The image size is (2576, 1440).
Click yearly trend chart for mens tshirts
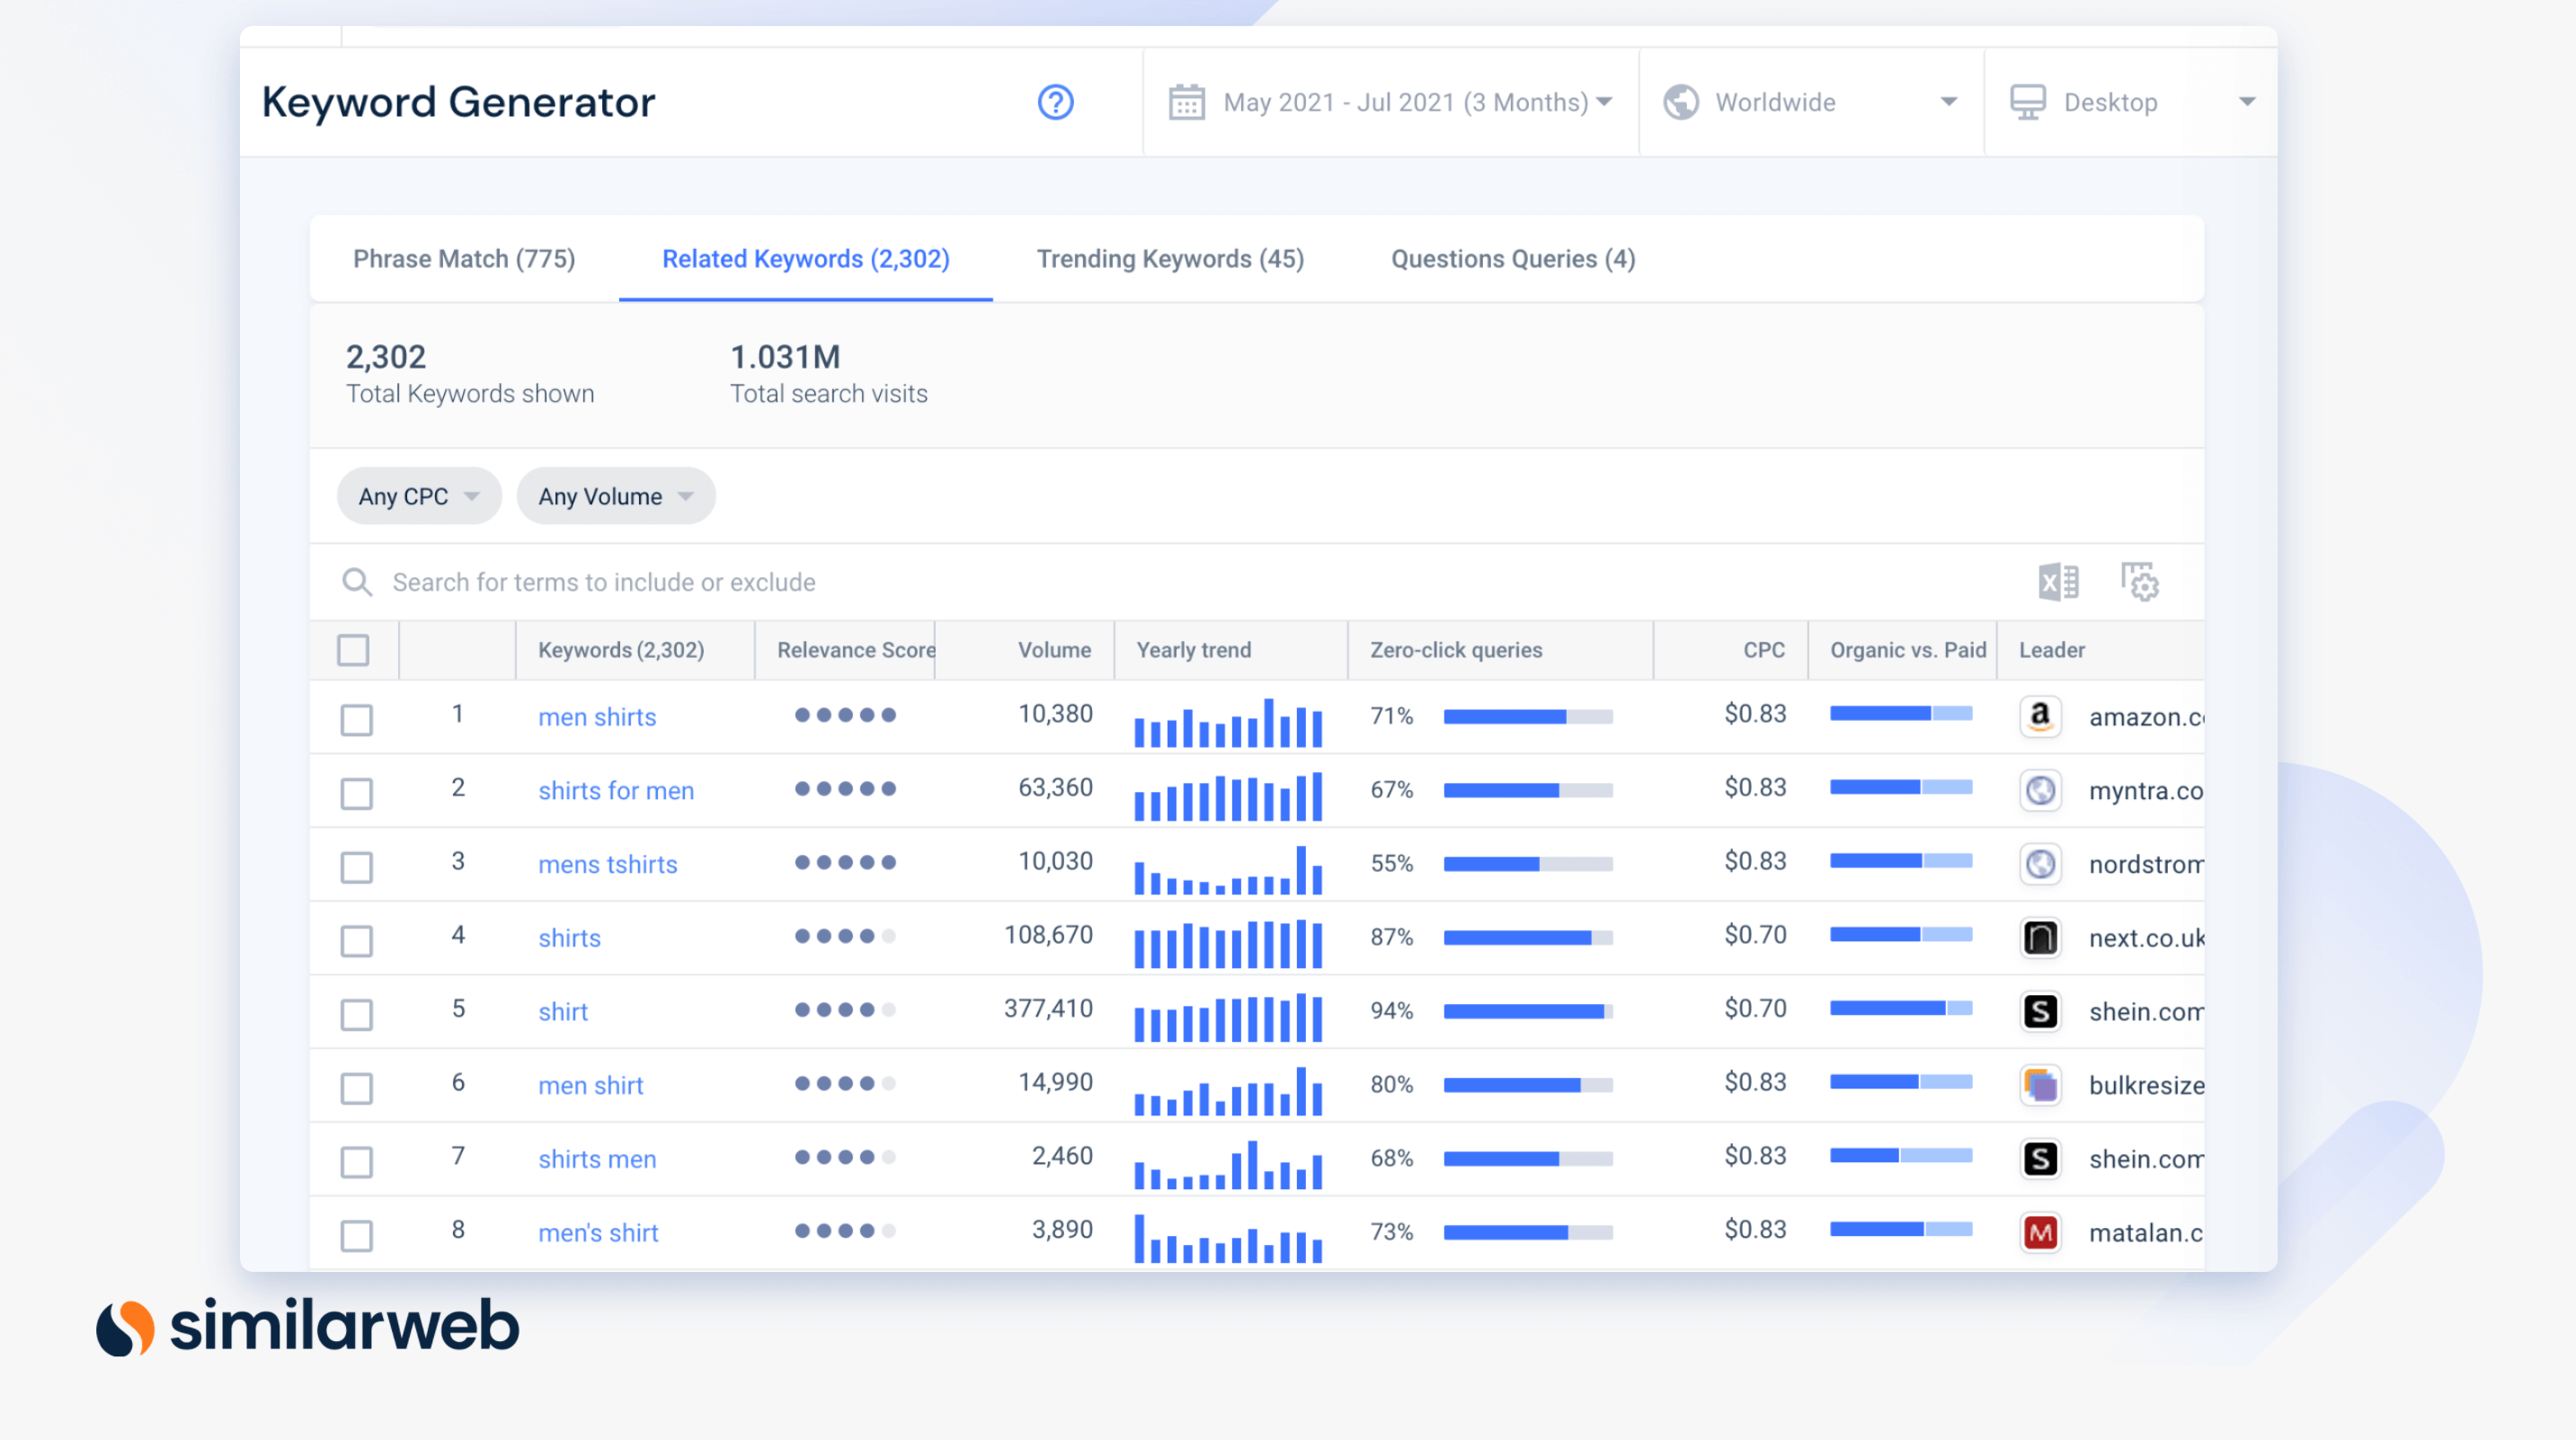[x=1228, y=870]
